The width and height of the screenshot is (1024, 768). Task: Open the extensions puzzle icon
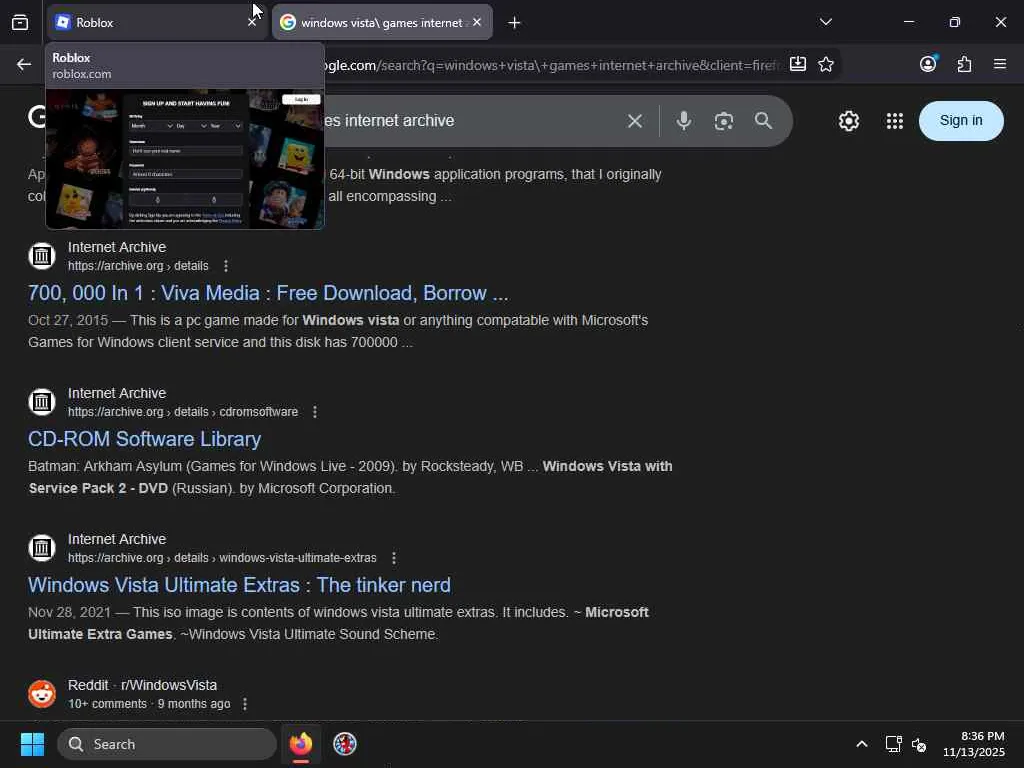[964, 64]
